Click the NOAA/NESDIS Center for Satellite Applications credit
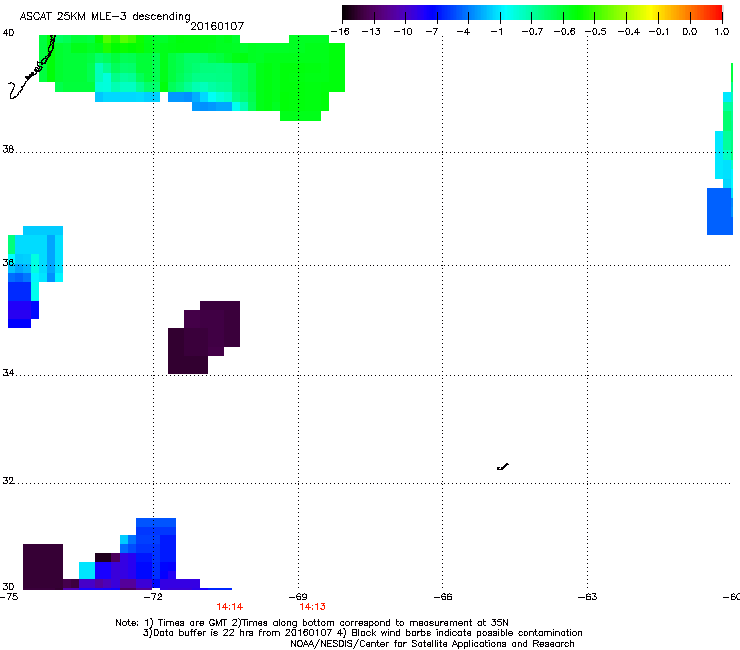The image size is (740, 650). click(x=432, y=644)
